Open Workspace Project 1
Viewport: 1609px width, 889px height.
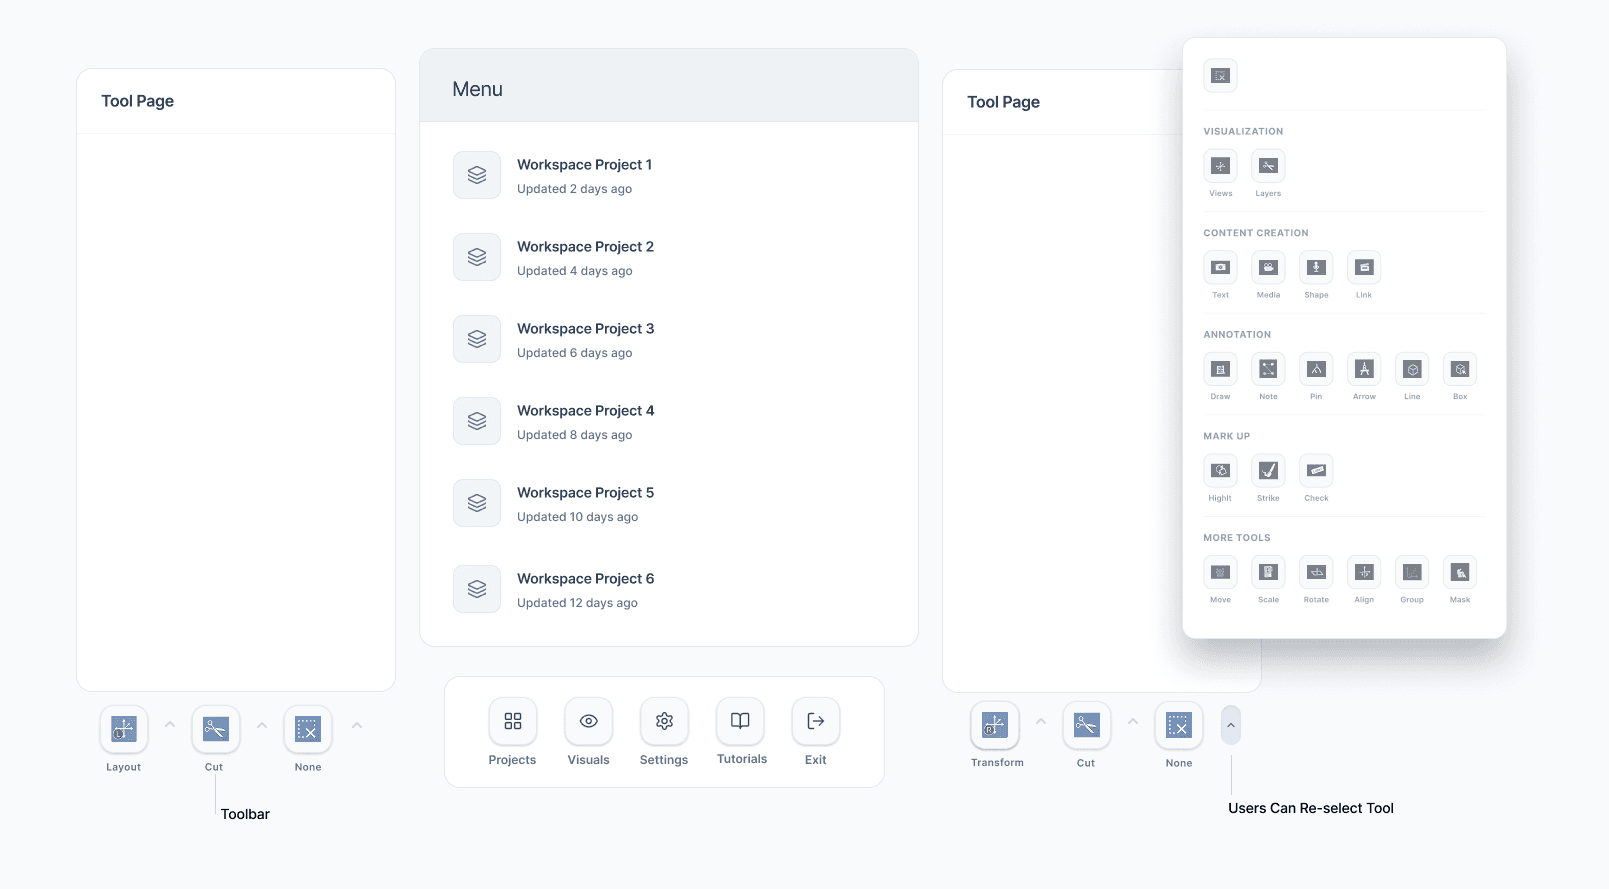tap(669, 176)
